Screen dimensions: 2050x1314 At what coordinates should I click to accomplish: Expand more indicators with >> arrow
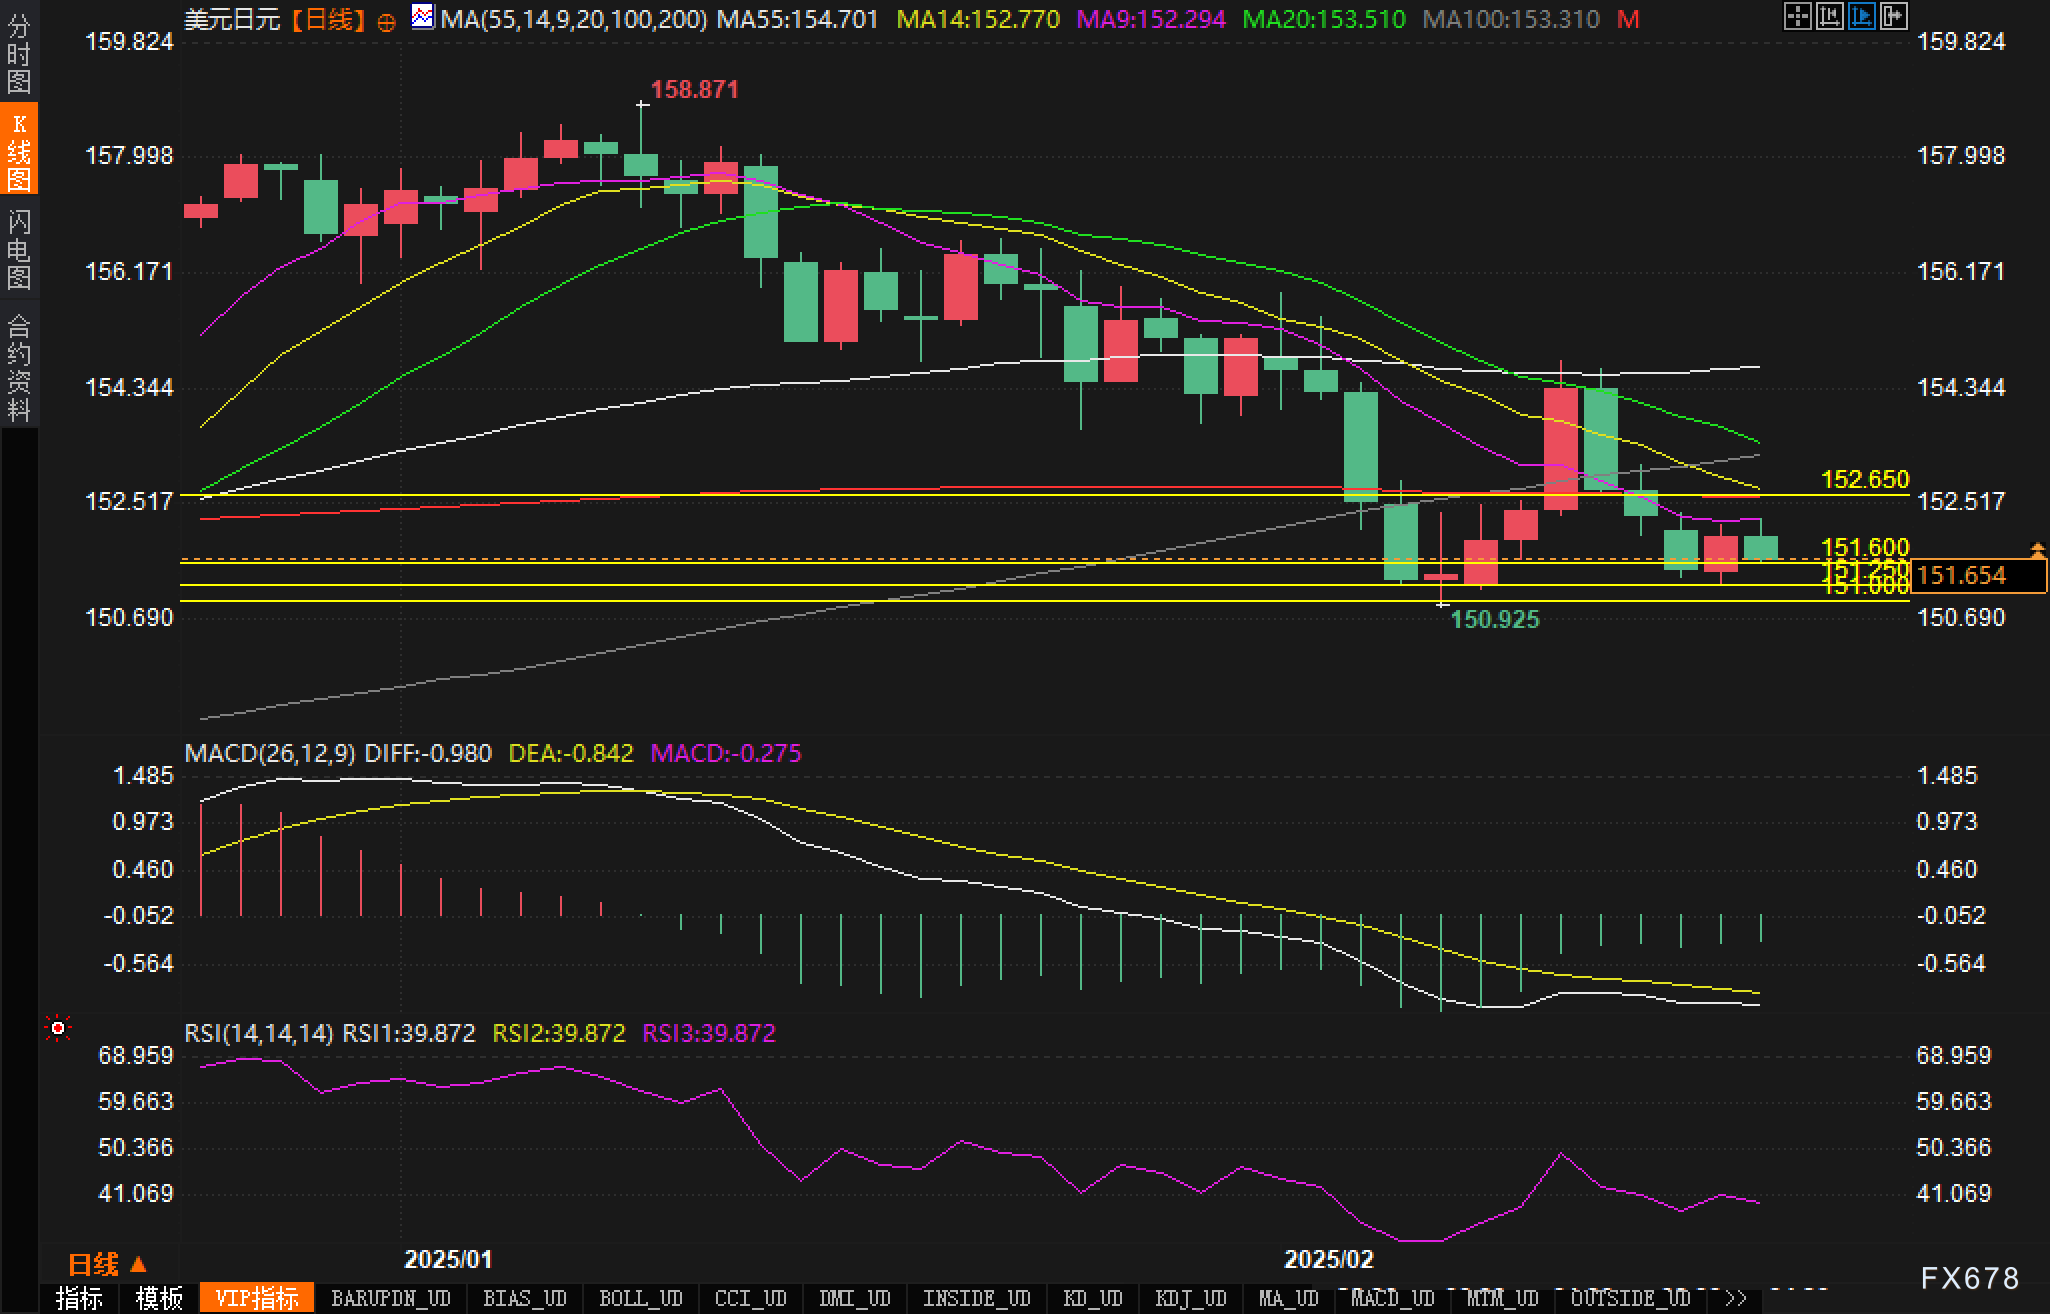click(1736, 1298)
